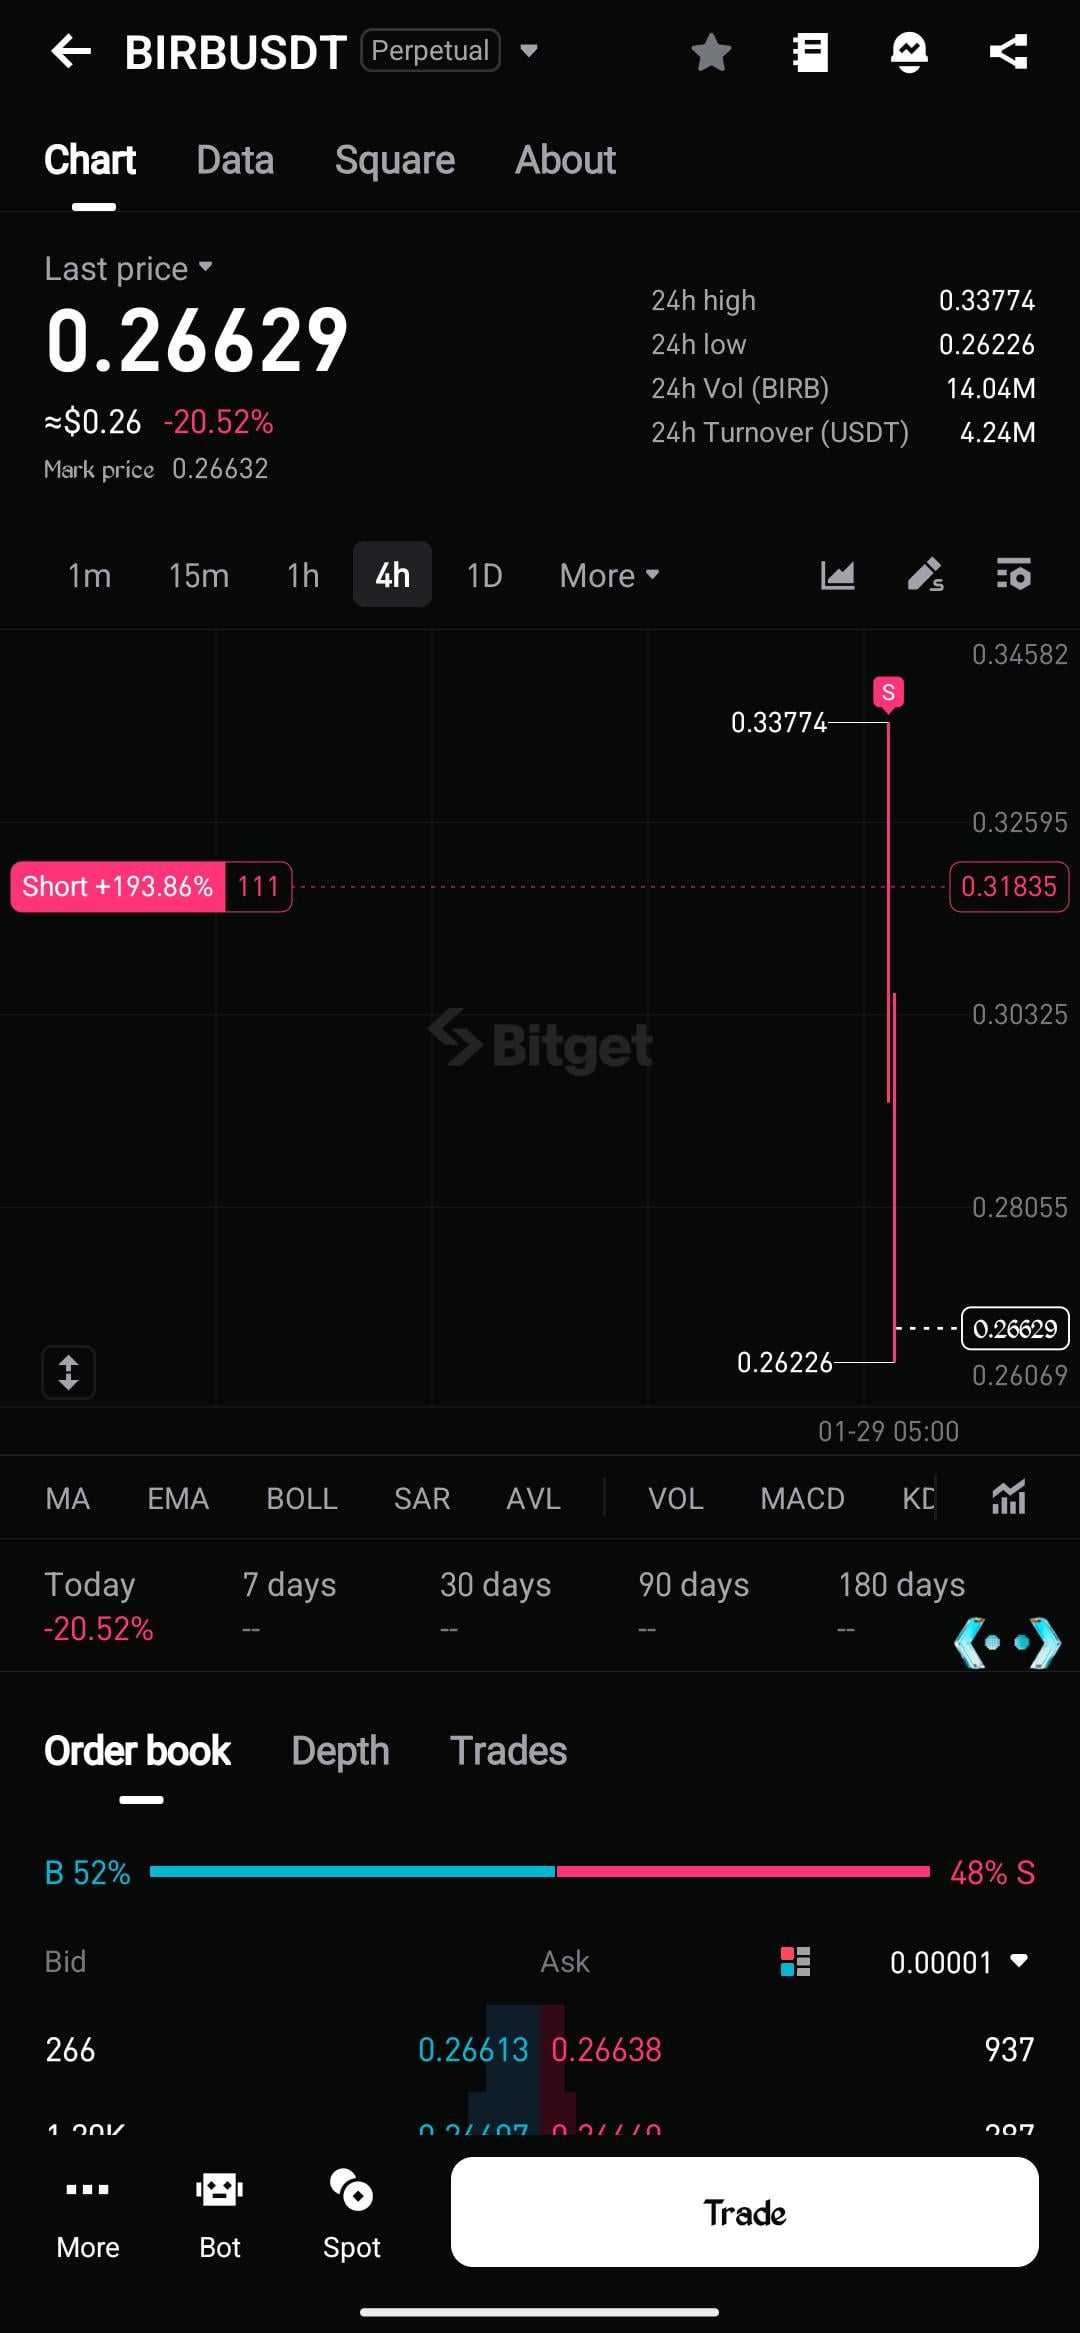The image size is (1080, 2333).
Task: Tap the back arrow icon
Action: pos(71,51)
